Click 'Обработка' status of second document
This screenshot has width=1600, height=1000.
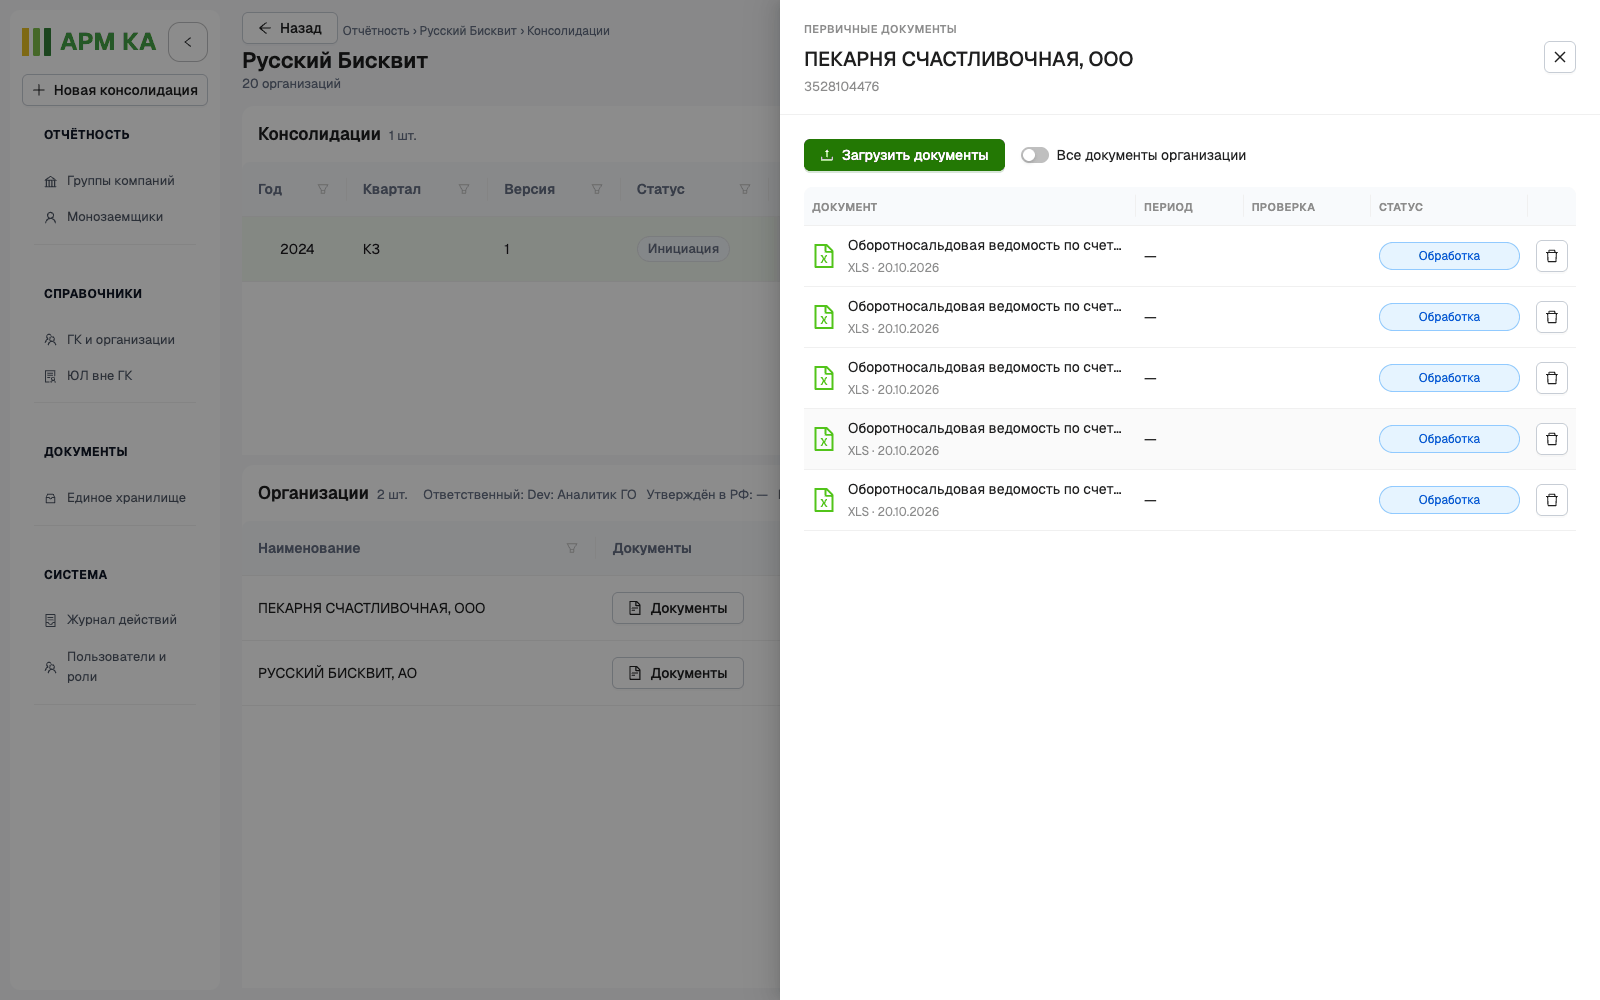[1449, 317]
